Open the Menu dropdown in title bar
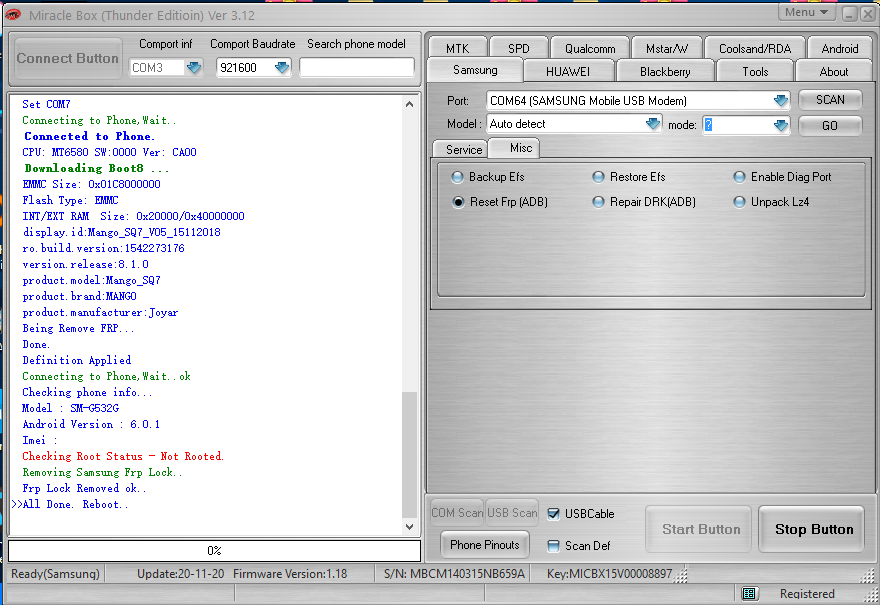Screen dimensions: 880x605 pyautogui.click(x=806, y=12)
